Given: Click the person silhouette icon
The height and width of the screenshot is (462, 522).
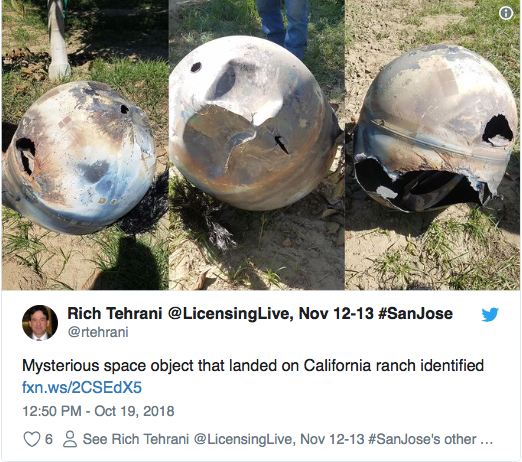Looking at the screenshot, I should click(70, 439).
